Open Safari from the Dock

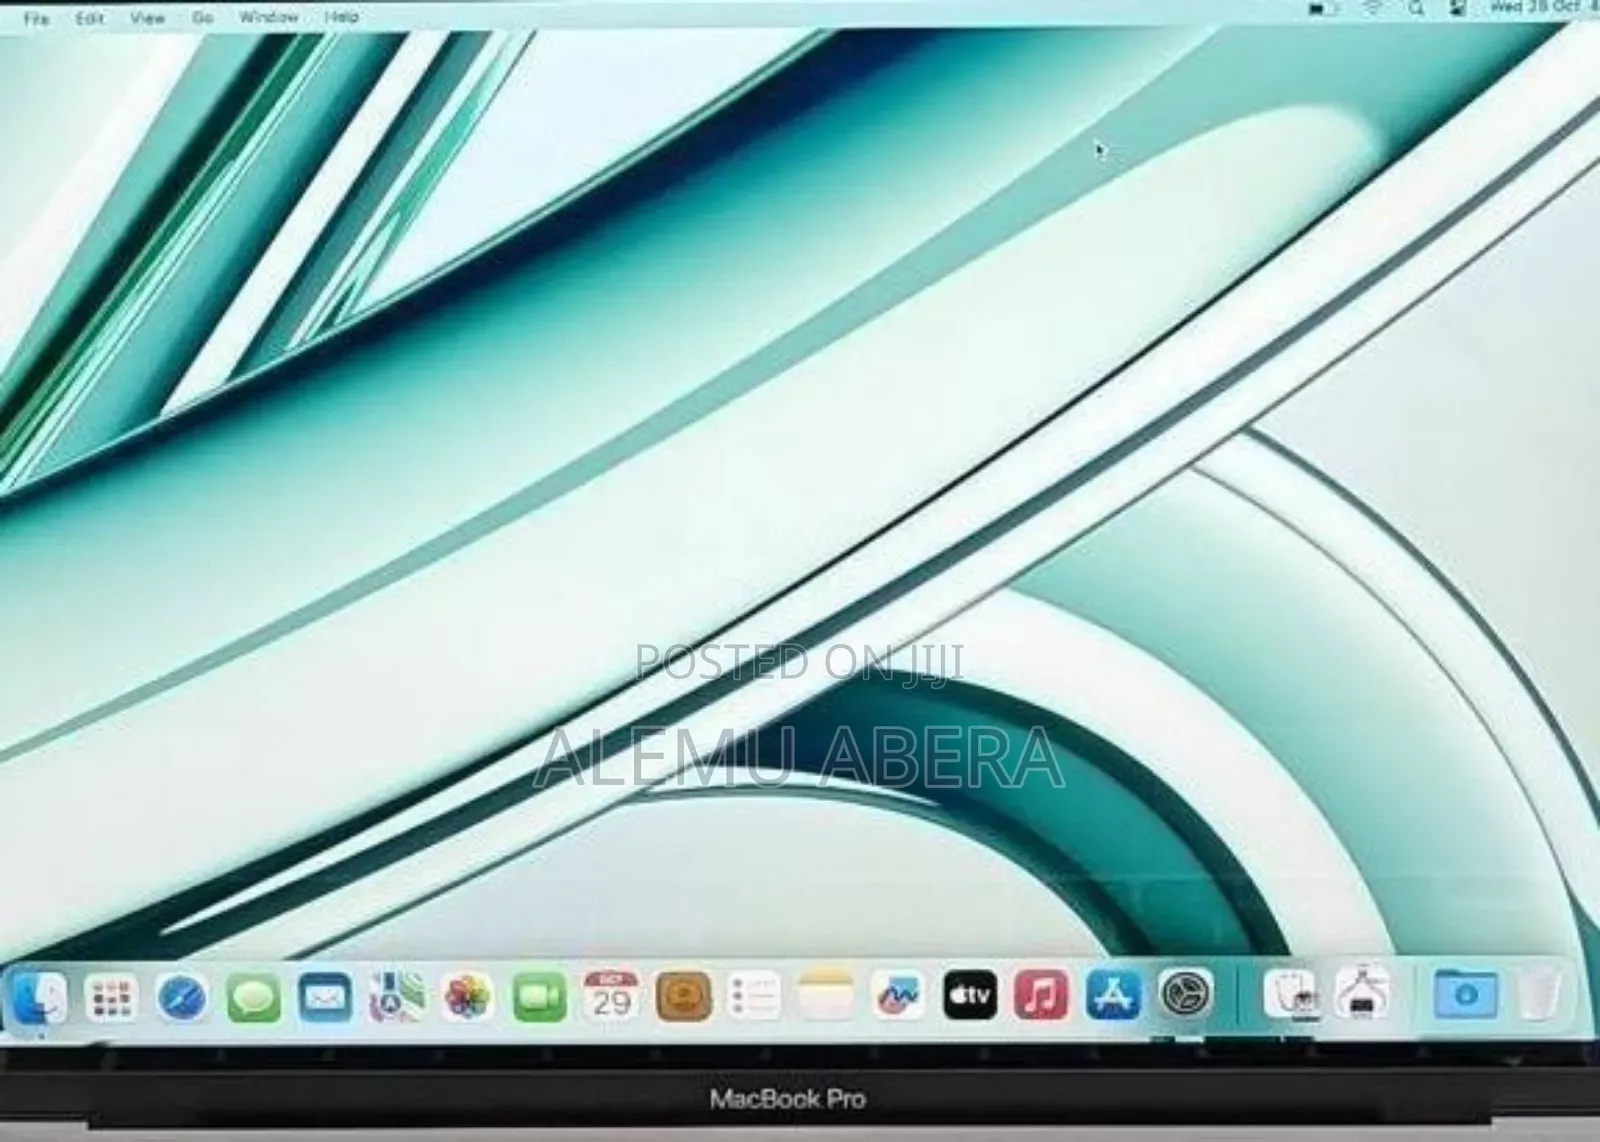[180, 998]
